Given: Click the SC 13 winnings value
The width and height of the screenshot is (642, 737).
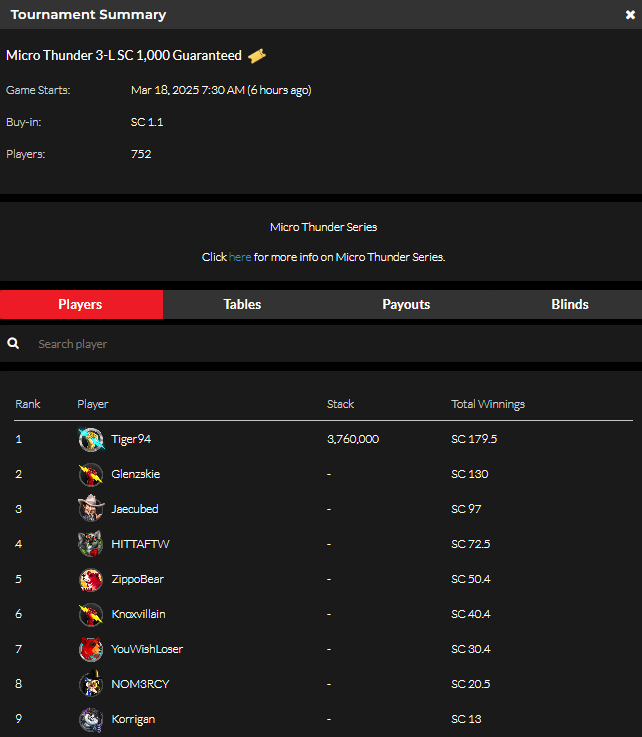Looking at the screenshot, I should 466,719.
